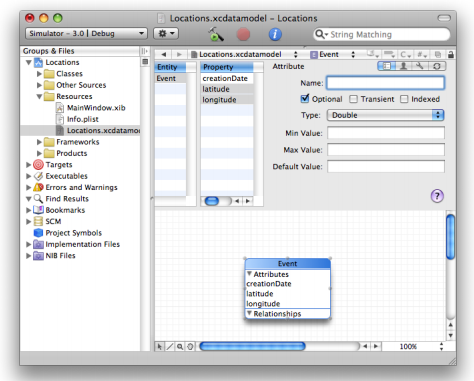Viewport: 474px width, 381px height.
Task: Select the longitude property row
Action: (x=227, y=100)
